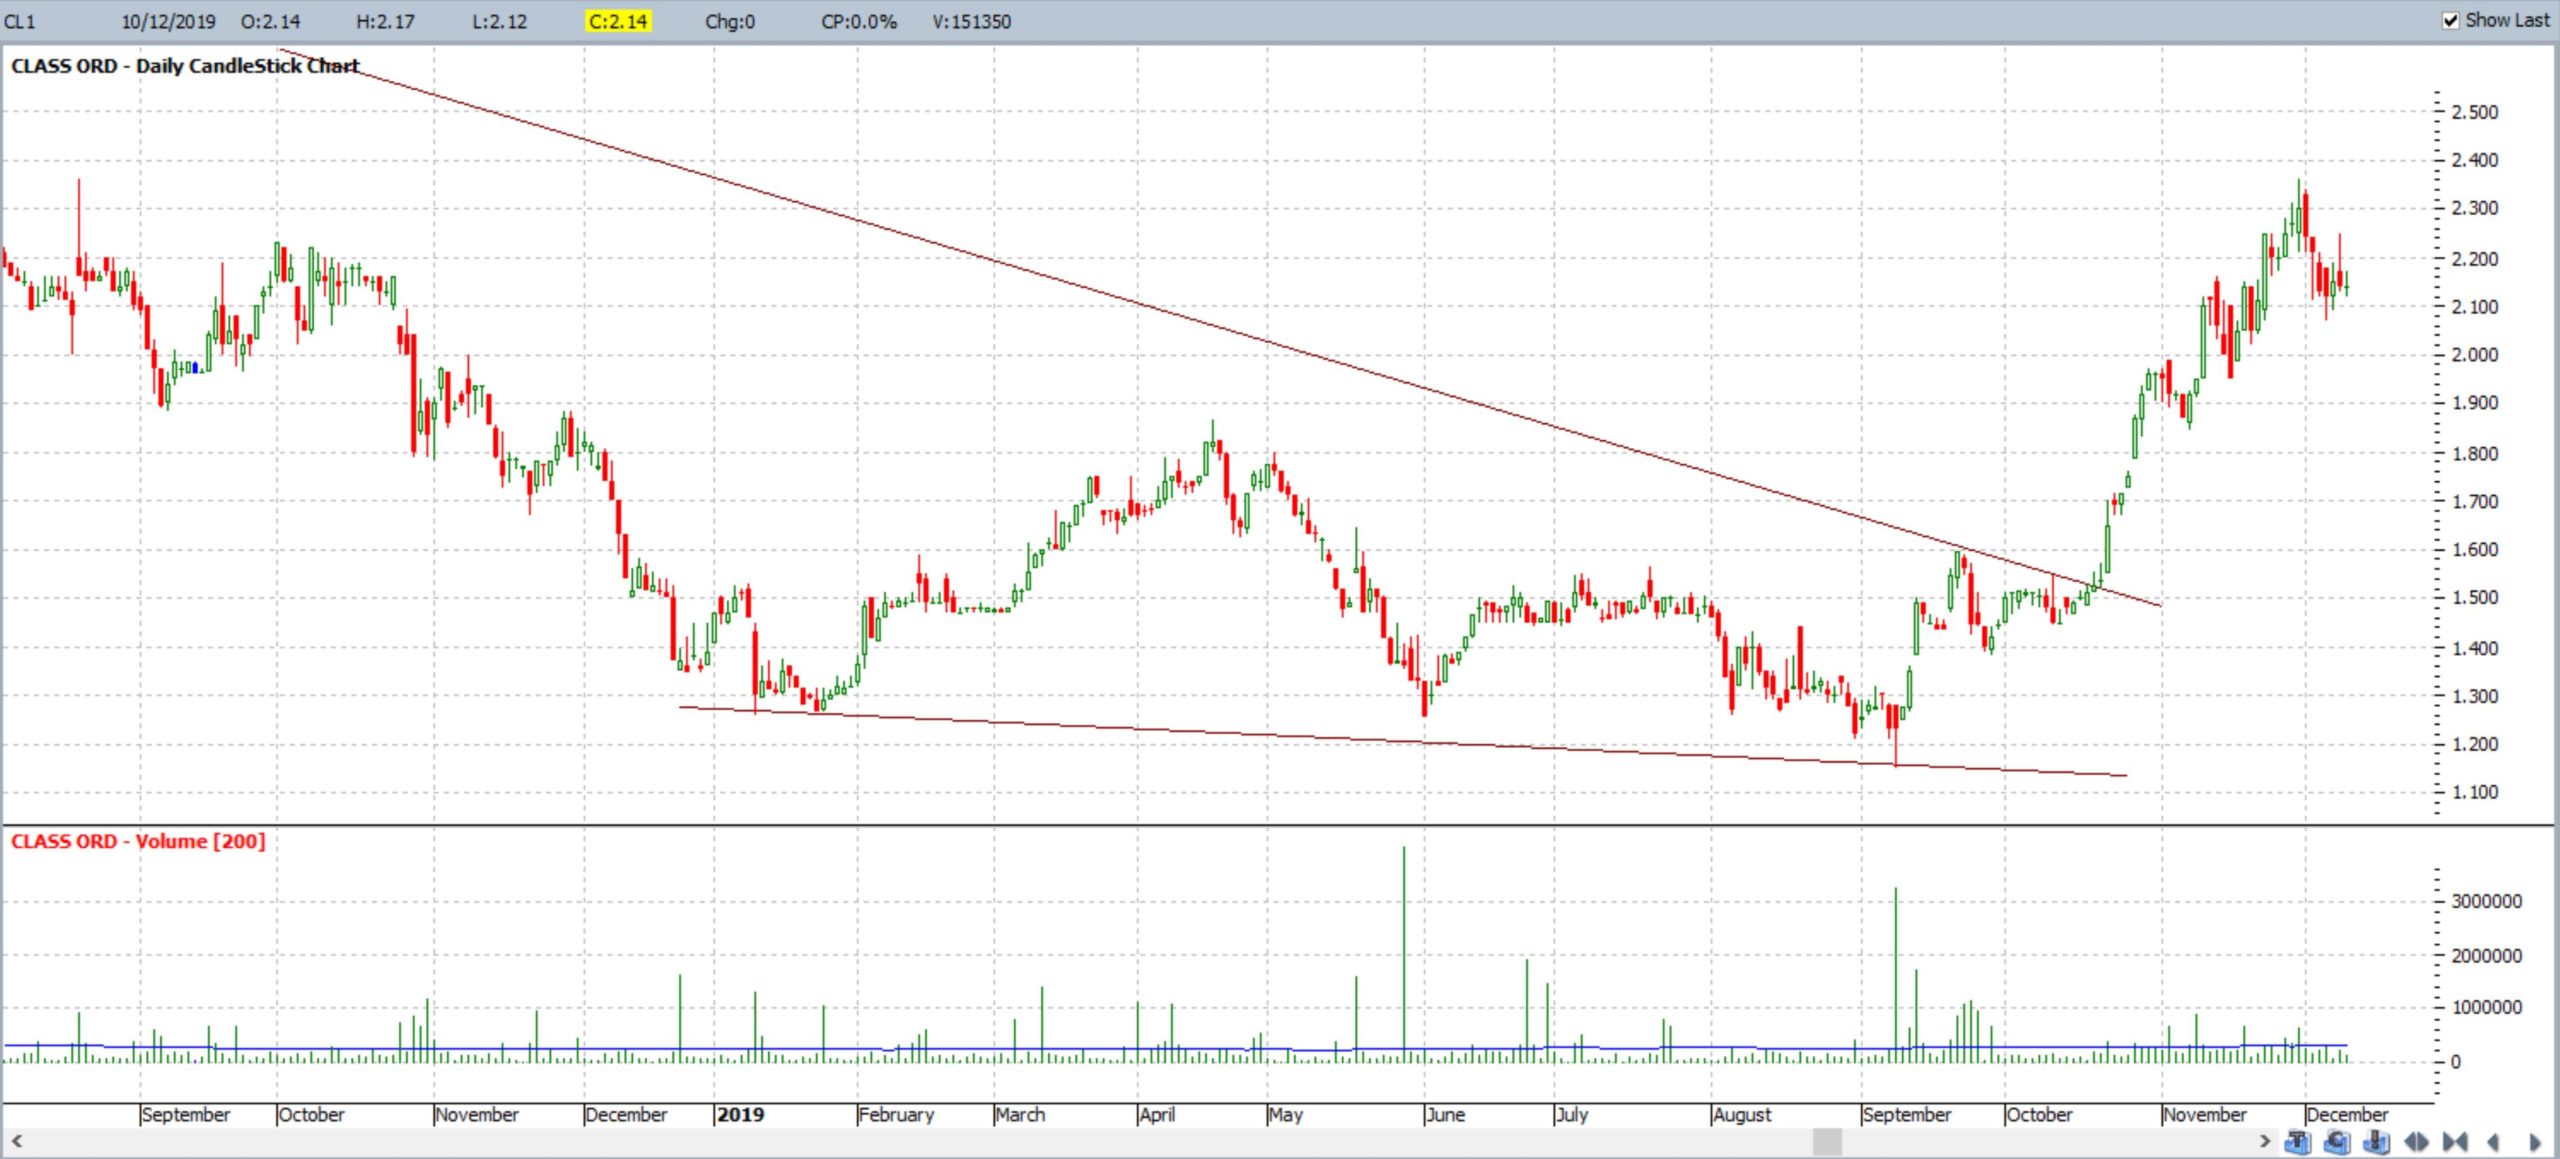2560x1159 pixels.
Task: Click the 2.500 price axis label
Action: [x=2475, y=112]
